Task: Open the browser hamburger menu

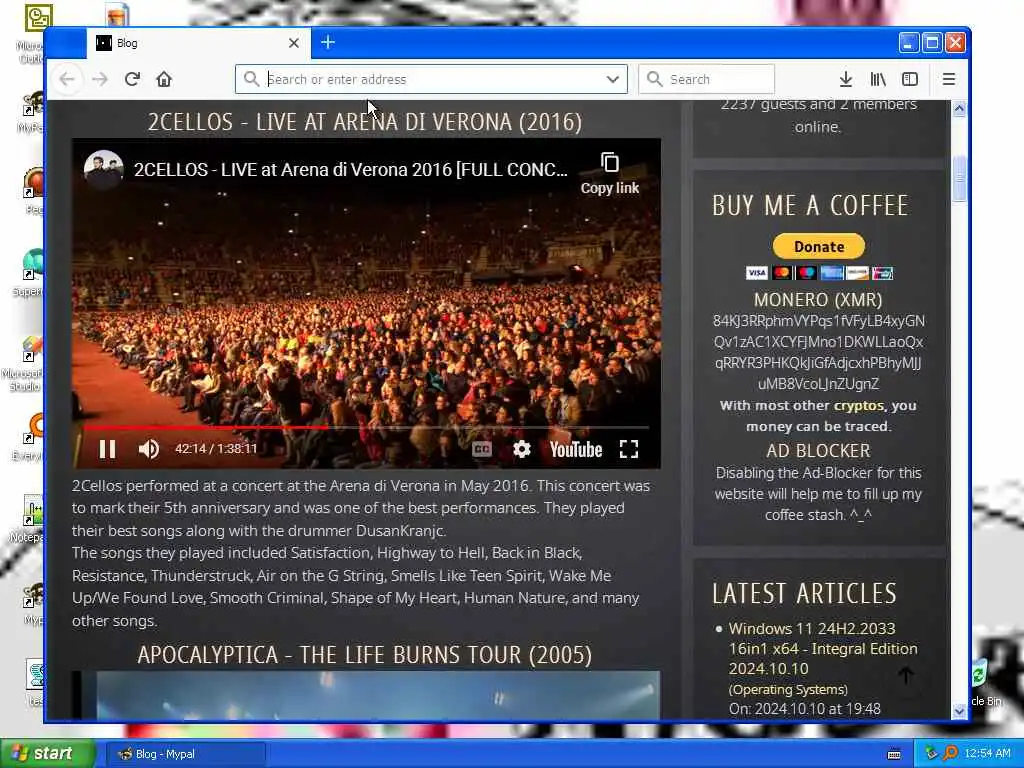Action: pyautogui.click(x=949, y=79)
